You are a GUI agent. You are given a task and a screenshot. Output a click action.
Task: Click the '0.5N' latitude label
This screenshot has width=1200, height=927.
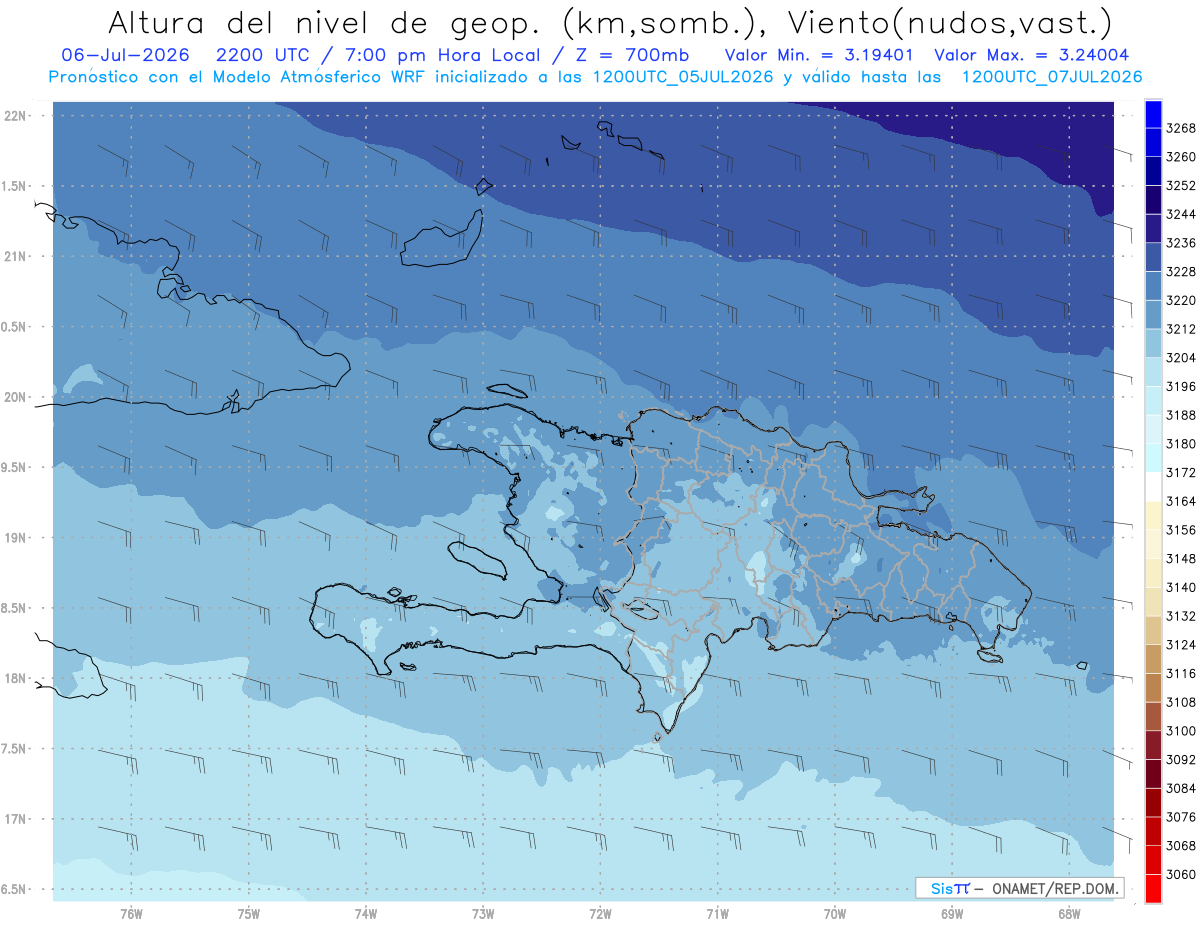pos(15,327)
